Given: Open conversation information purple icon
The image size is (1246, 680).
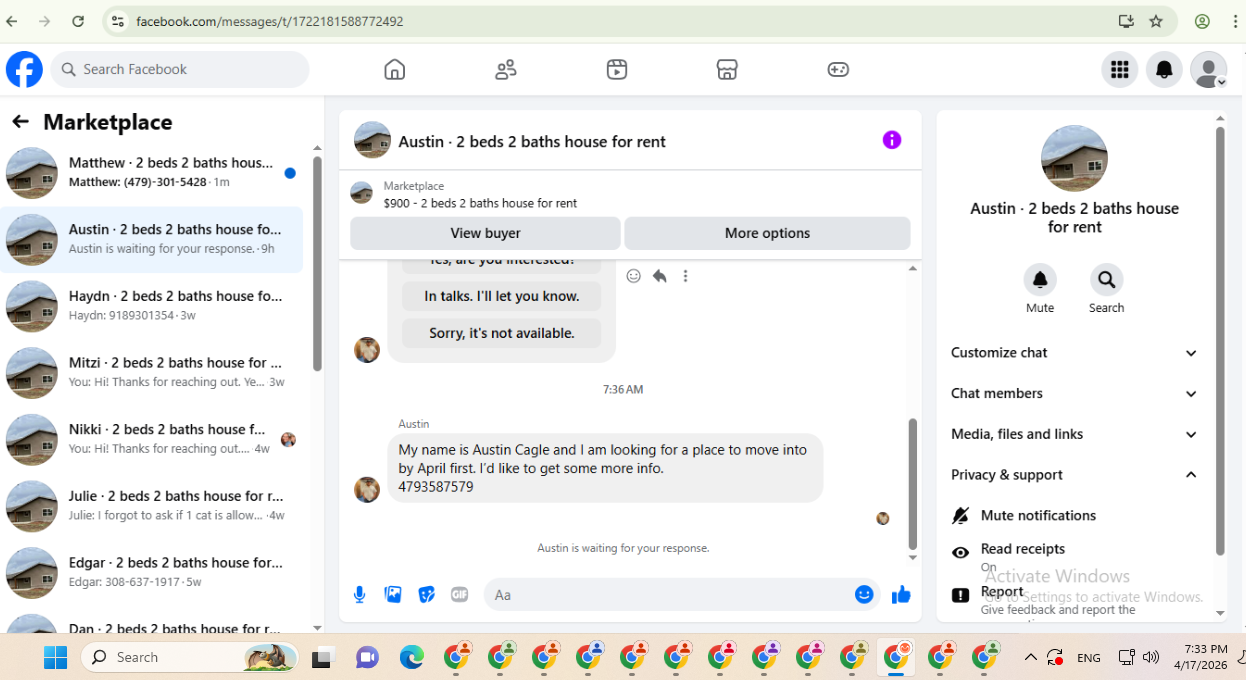Looking at the screenshot, I should (x=892, y=140).
